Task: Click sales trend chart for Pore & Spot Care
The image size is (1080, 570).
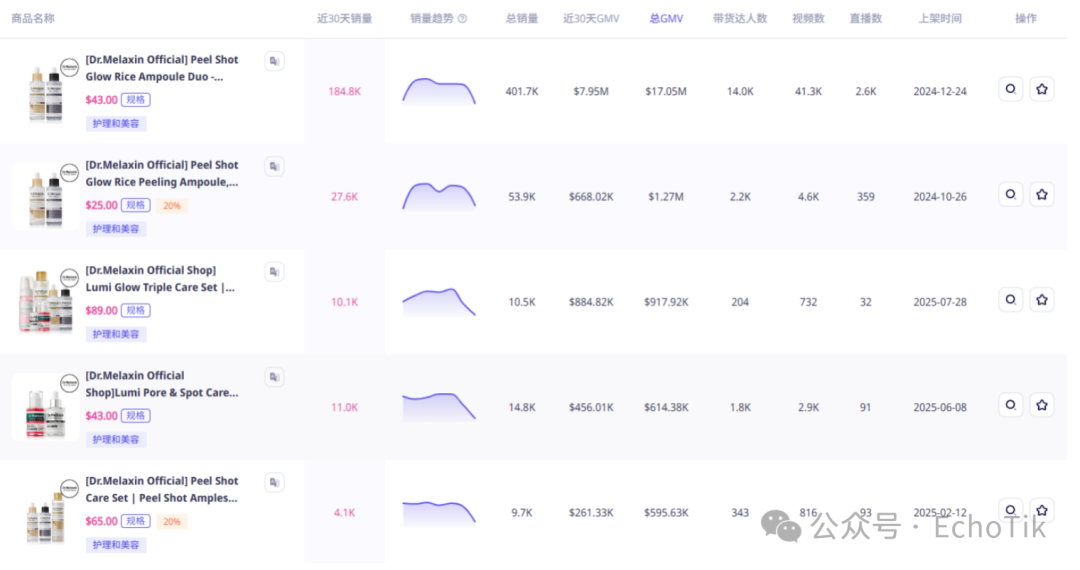Action: click(439, 407)
